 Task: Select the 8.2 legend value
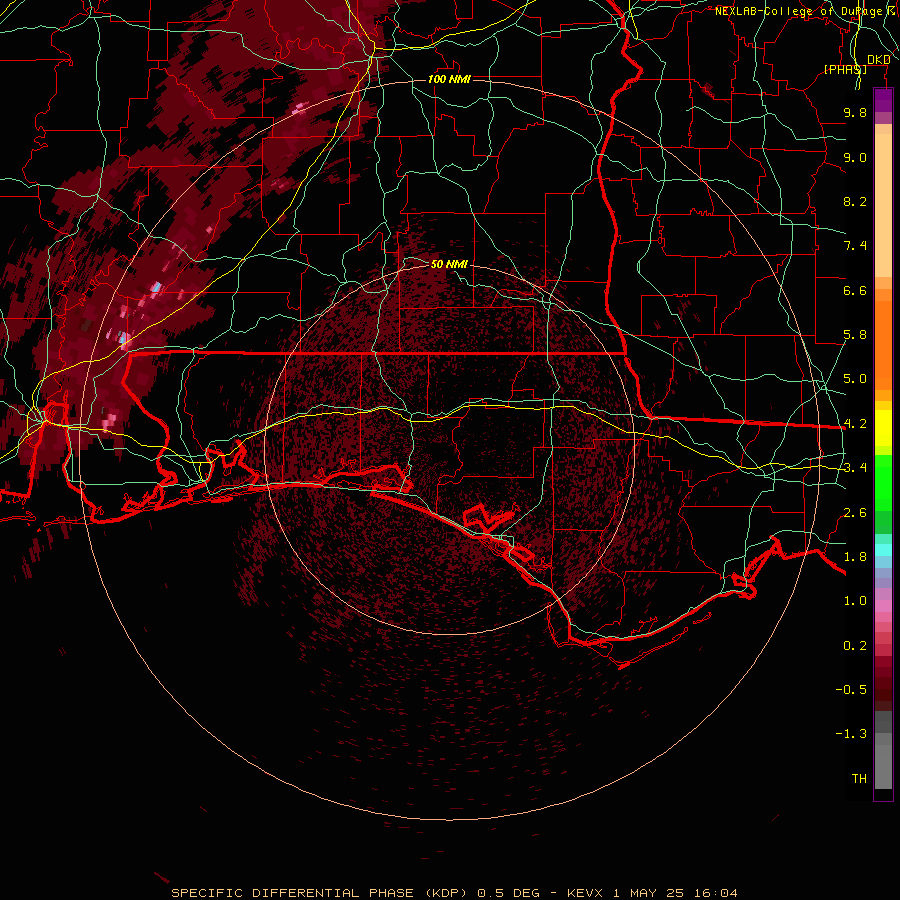[x=855, y=201]
